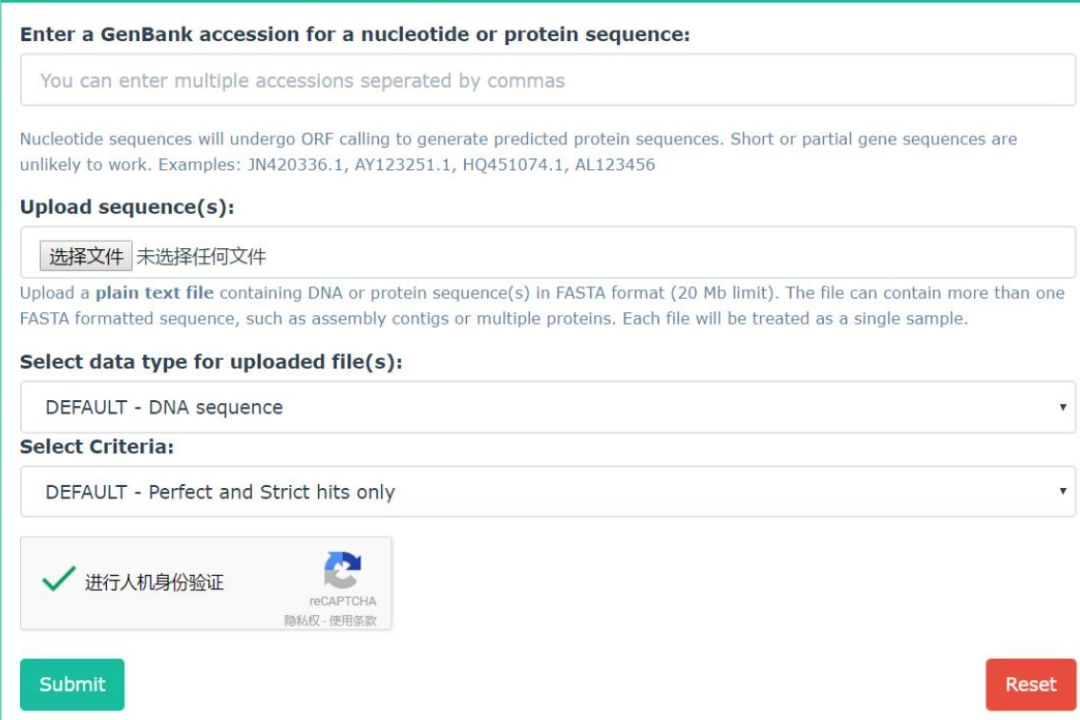
Task: Click the 进行人机身份验证 captcha label
Action: 154,582
